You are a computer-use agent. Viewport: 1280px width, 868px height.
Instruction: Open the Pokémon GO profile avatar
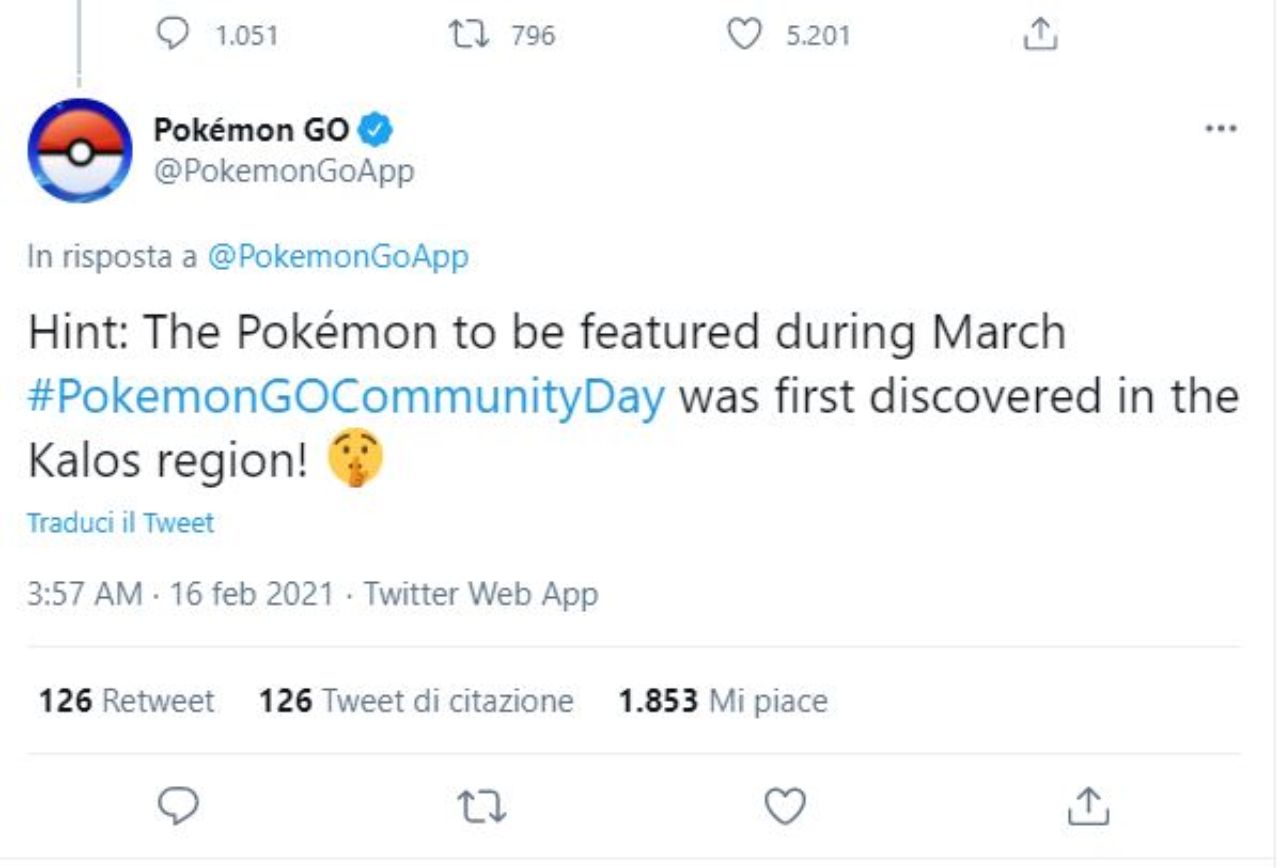[x=80, y=150]
